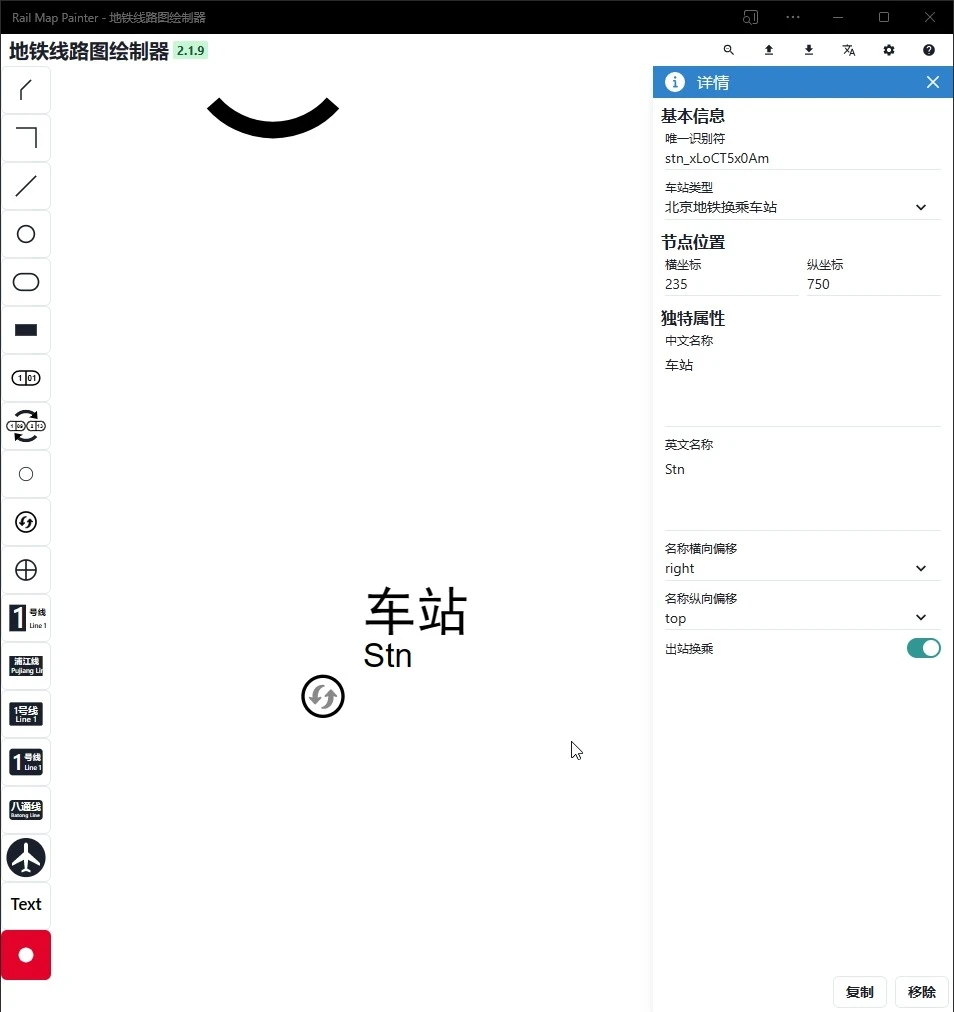
Task: Click the 中文名称 field with 车站
Action: 802,389
